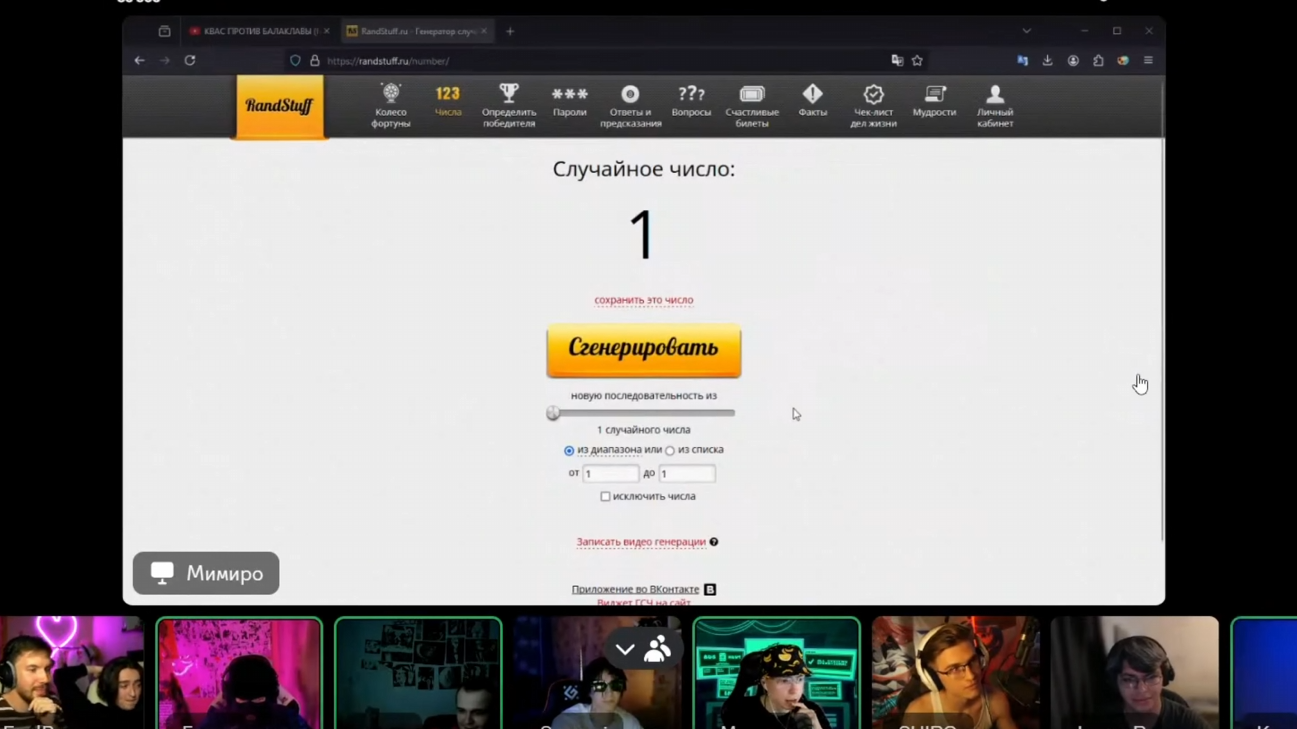This screenshot has width=1297, height=729.
Task: Click the browser address bar URL
Action: click(389, 61)
